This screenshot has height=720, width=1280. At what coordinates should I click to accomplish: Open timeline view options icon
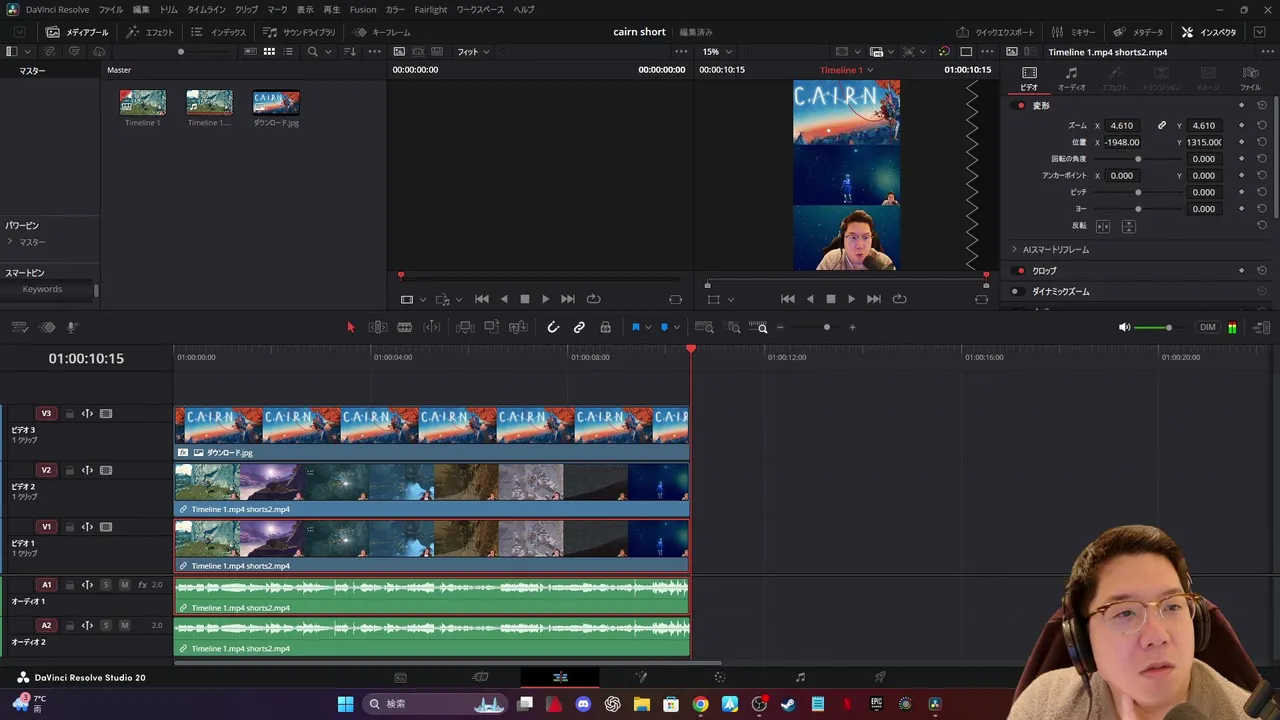[x=20, y=327]
